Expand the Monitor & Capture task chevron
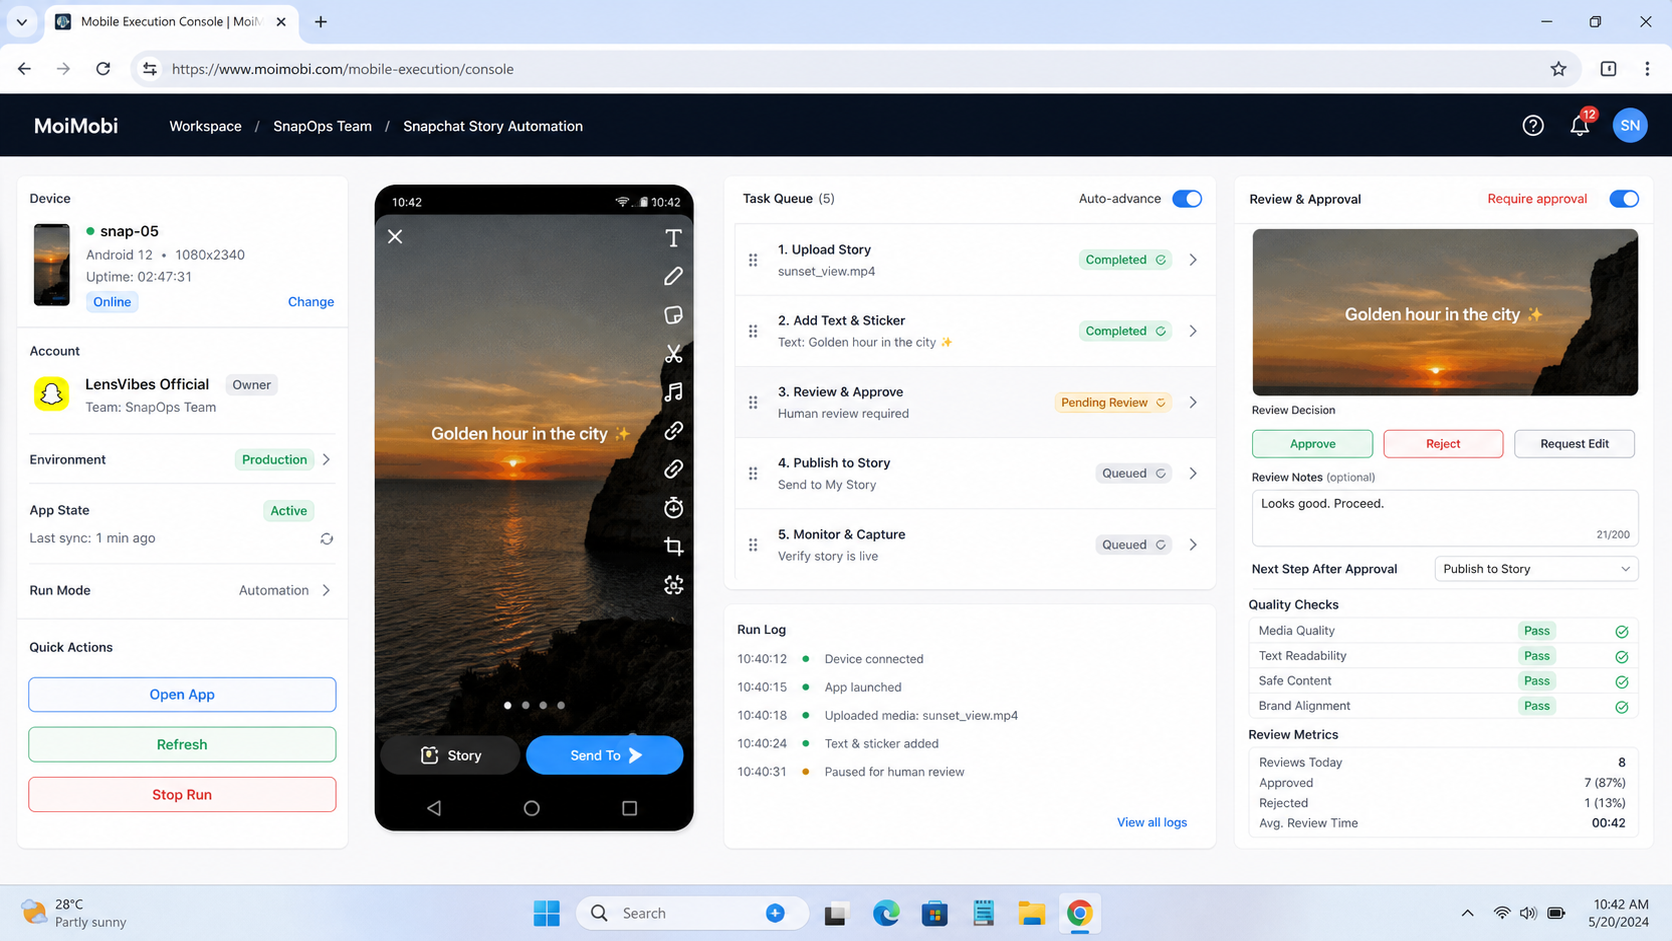The image size is (1672, 941). click(1193, 545)
